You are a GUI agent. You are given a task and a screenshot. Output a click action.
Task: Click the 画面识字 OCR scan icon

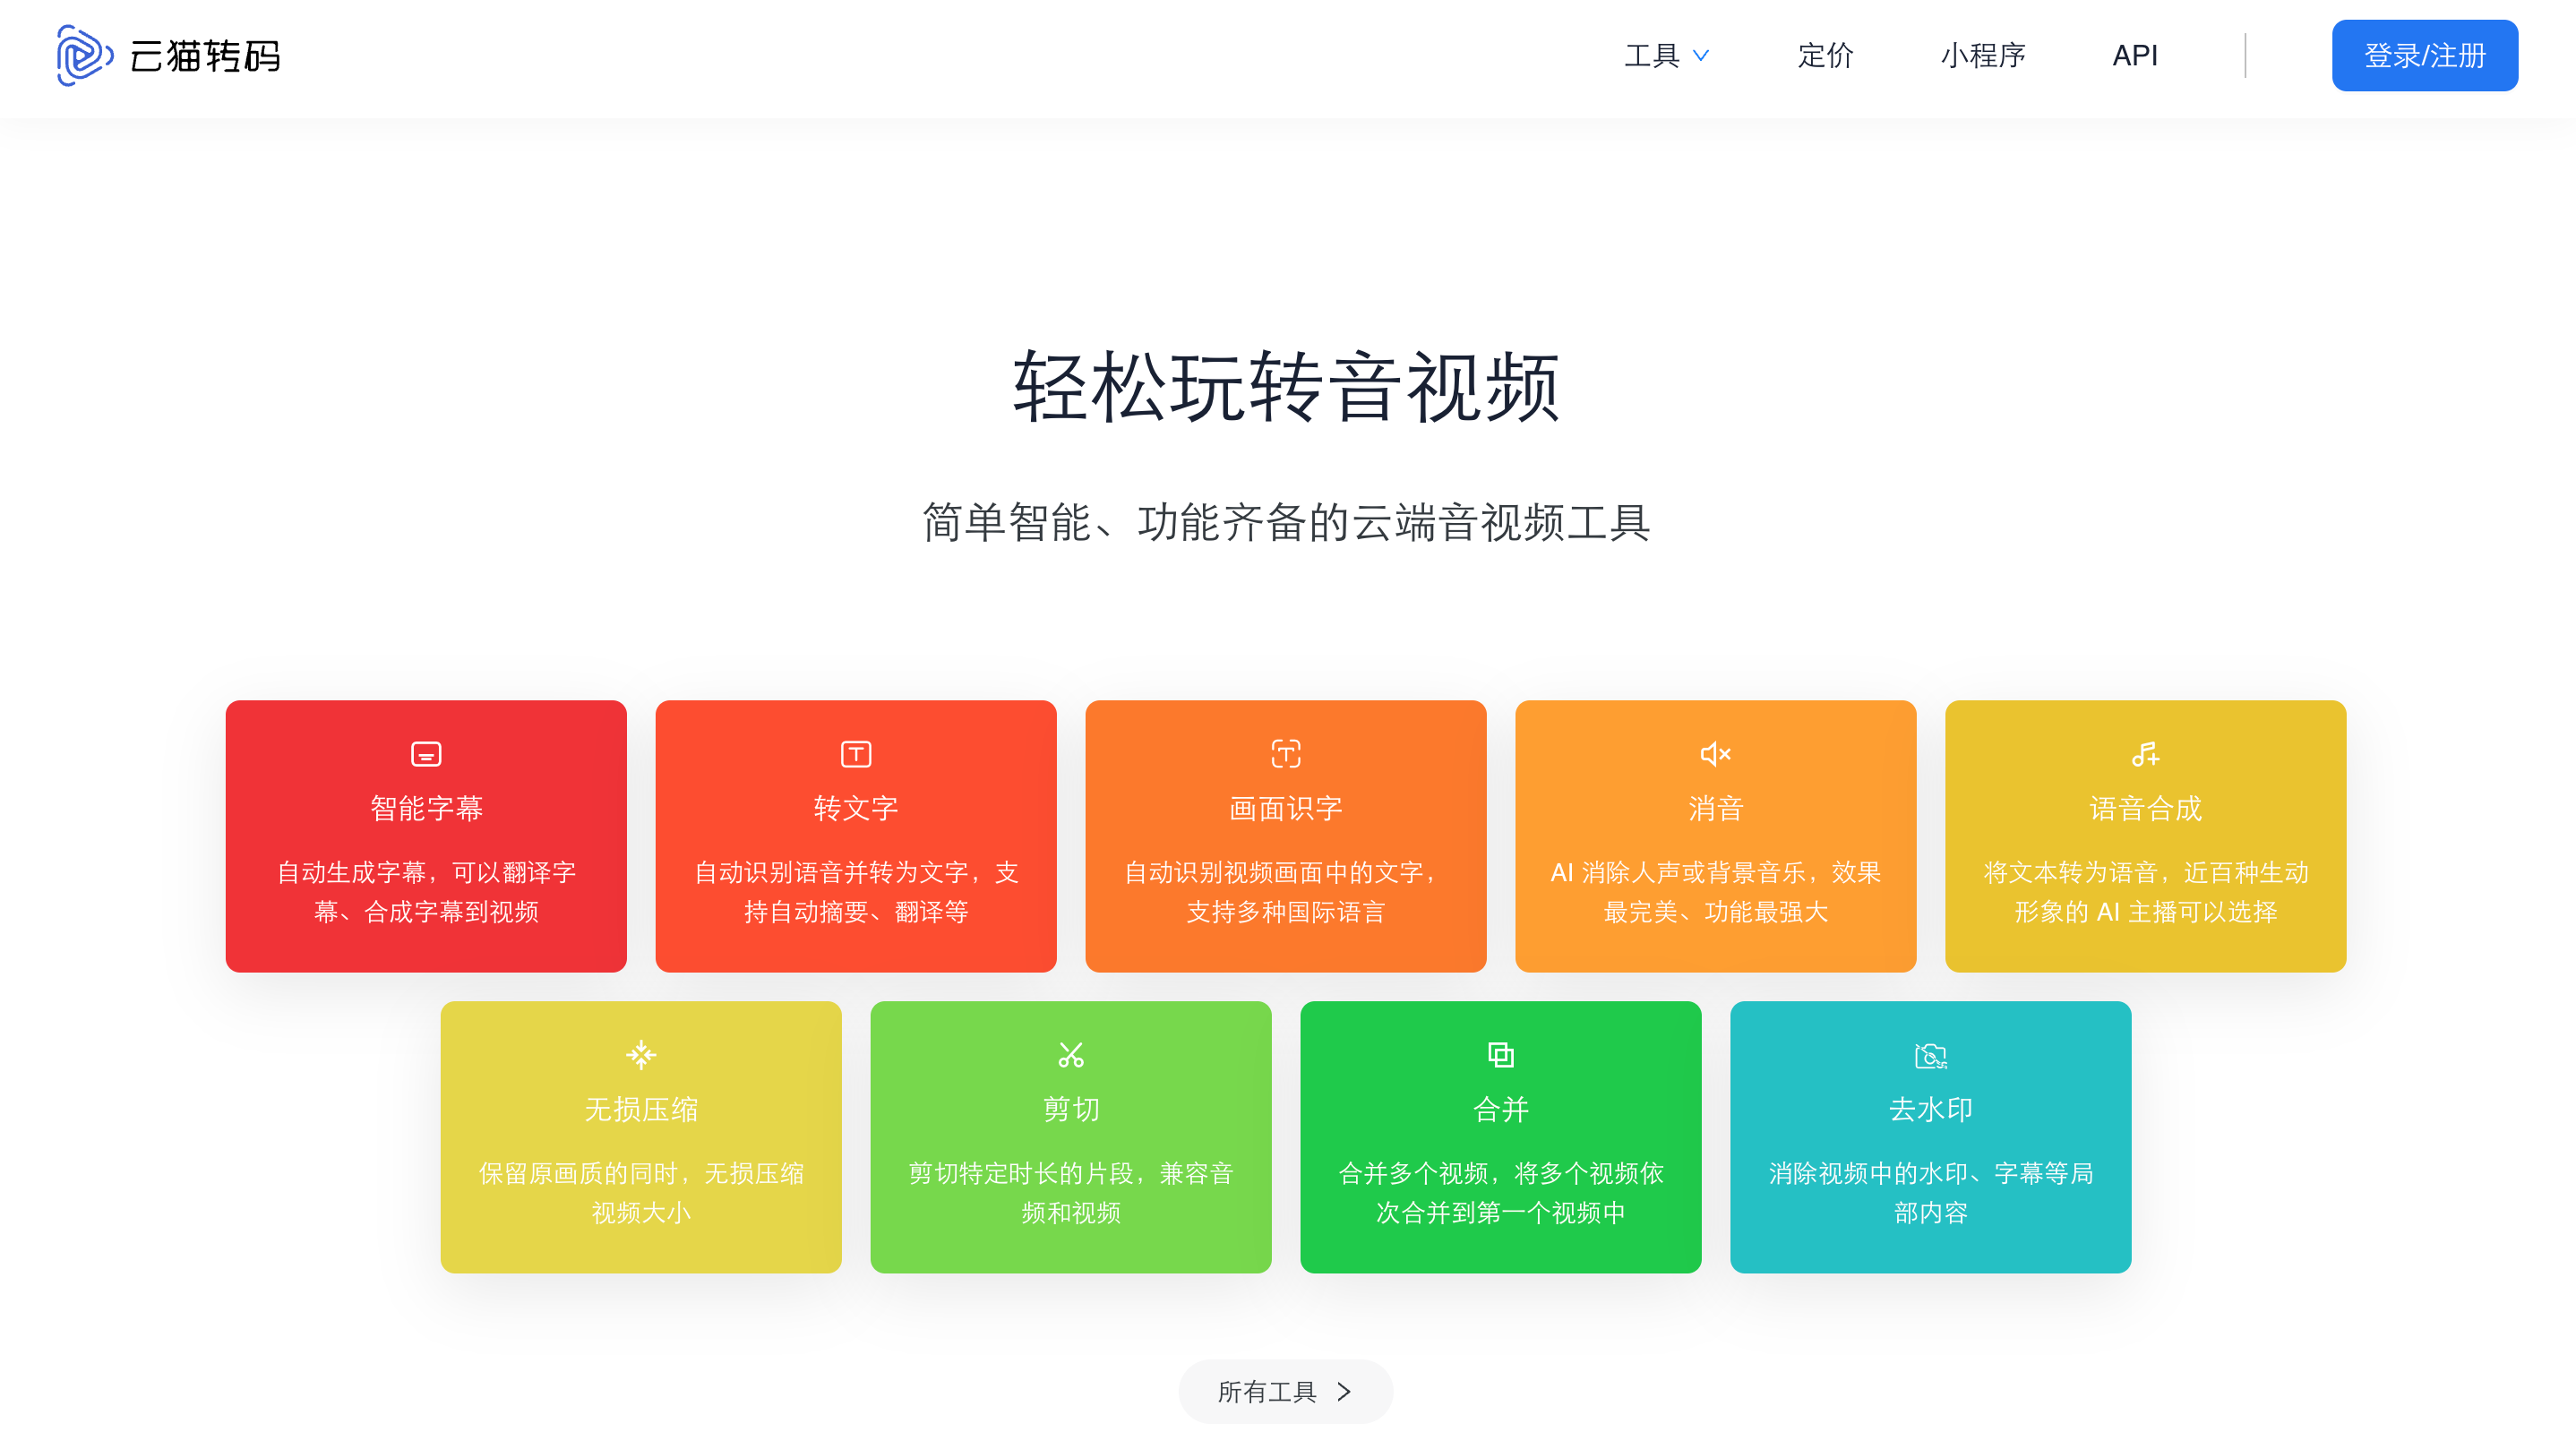(x=1286, y=754)
